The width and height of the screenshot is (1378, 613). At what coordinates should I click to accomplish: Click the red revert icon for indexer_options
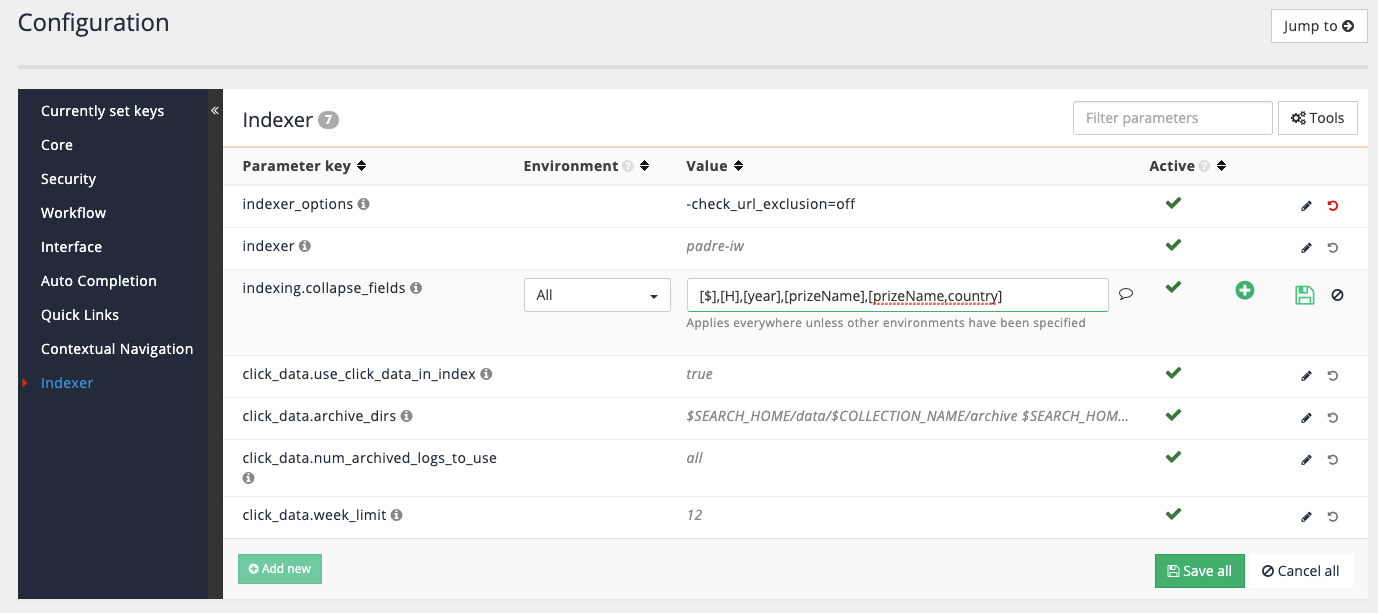(1333, 205)
